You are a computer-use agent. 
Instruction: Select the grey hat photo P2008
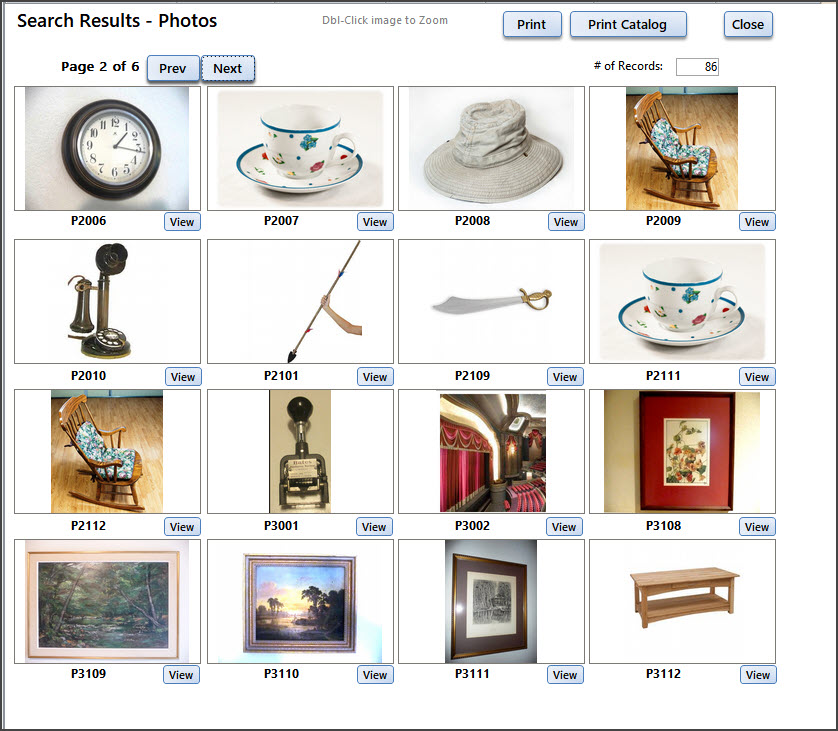[x=491, y=149]
